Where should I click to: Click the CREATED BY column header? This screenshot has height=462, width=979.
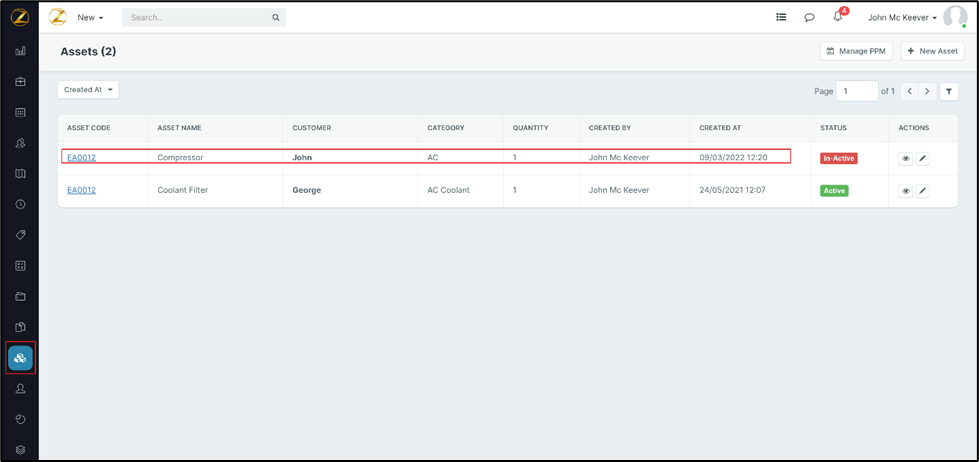[609, 128]
